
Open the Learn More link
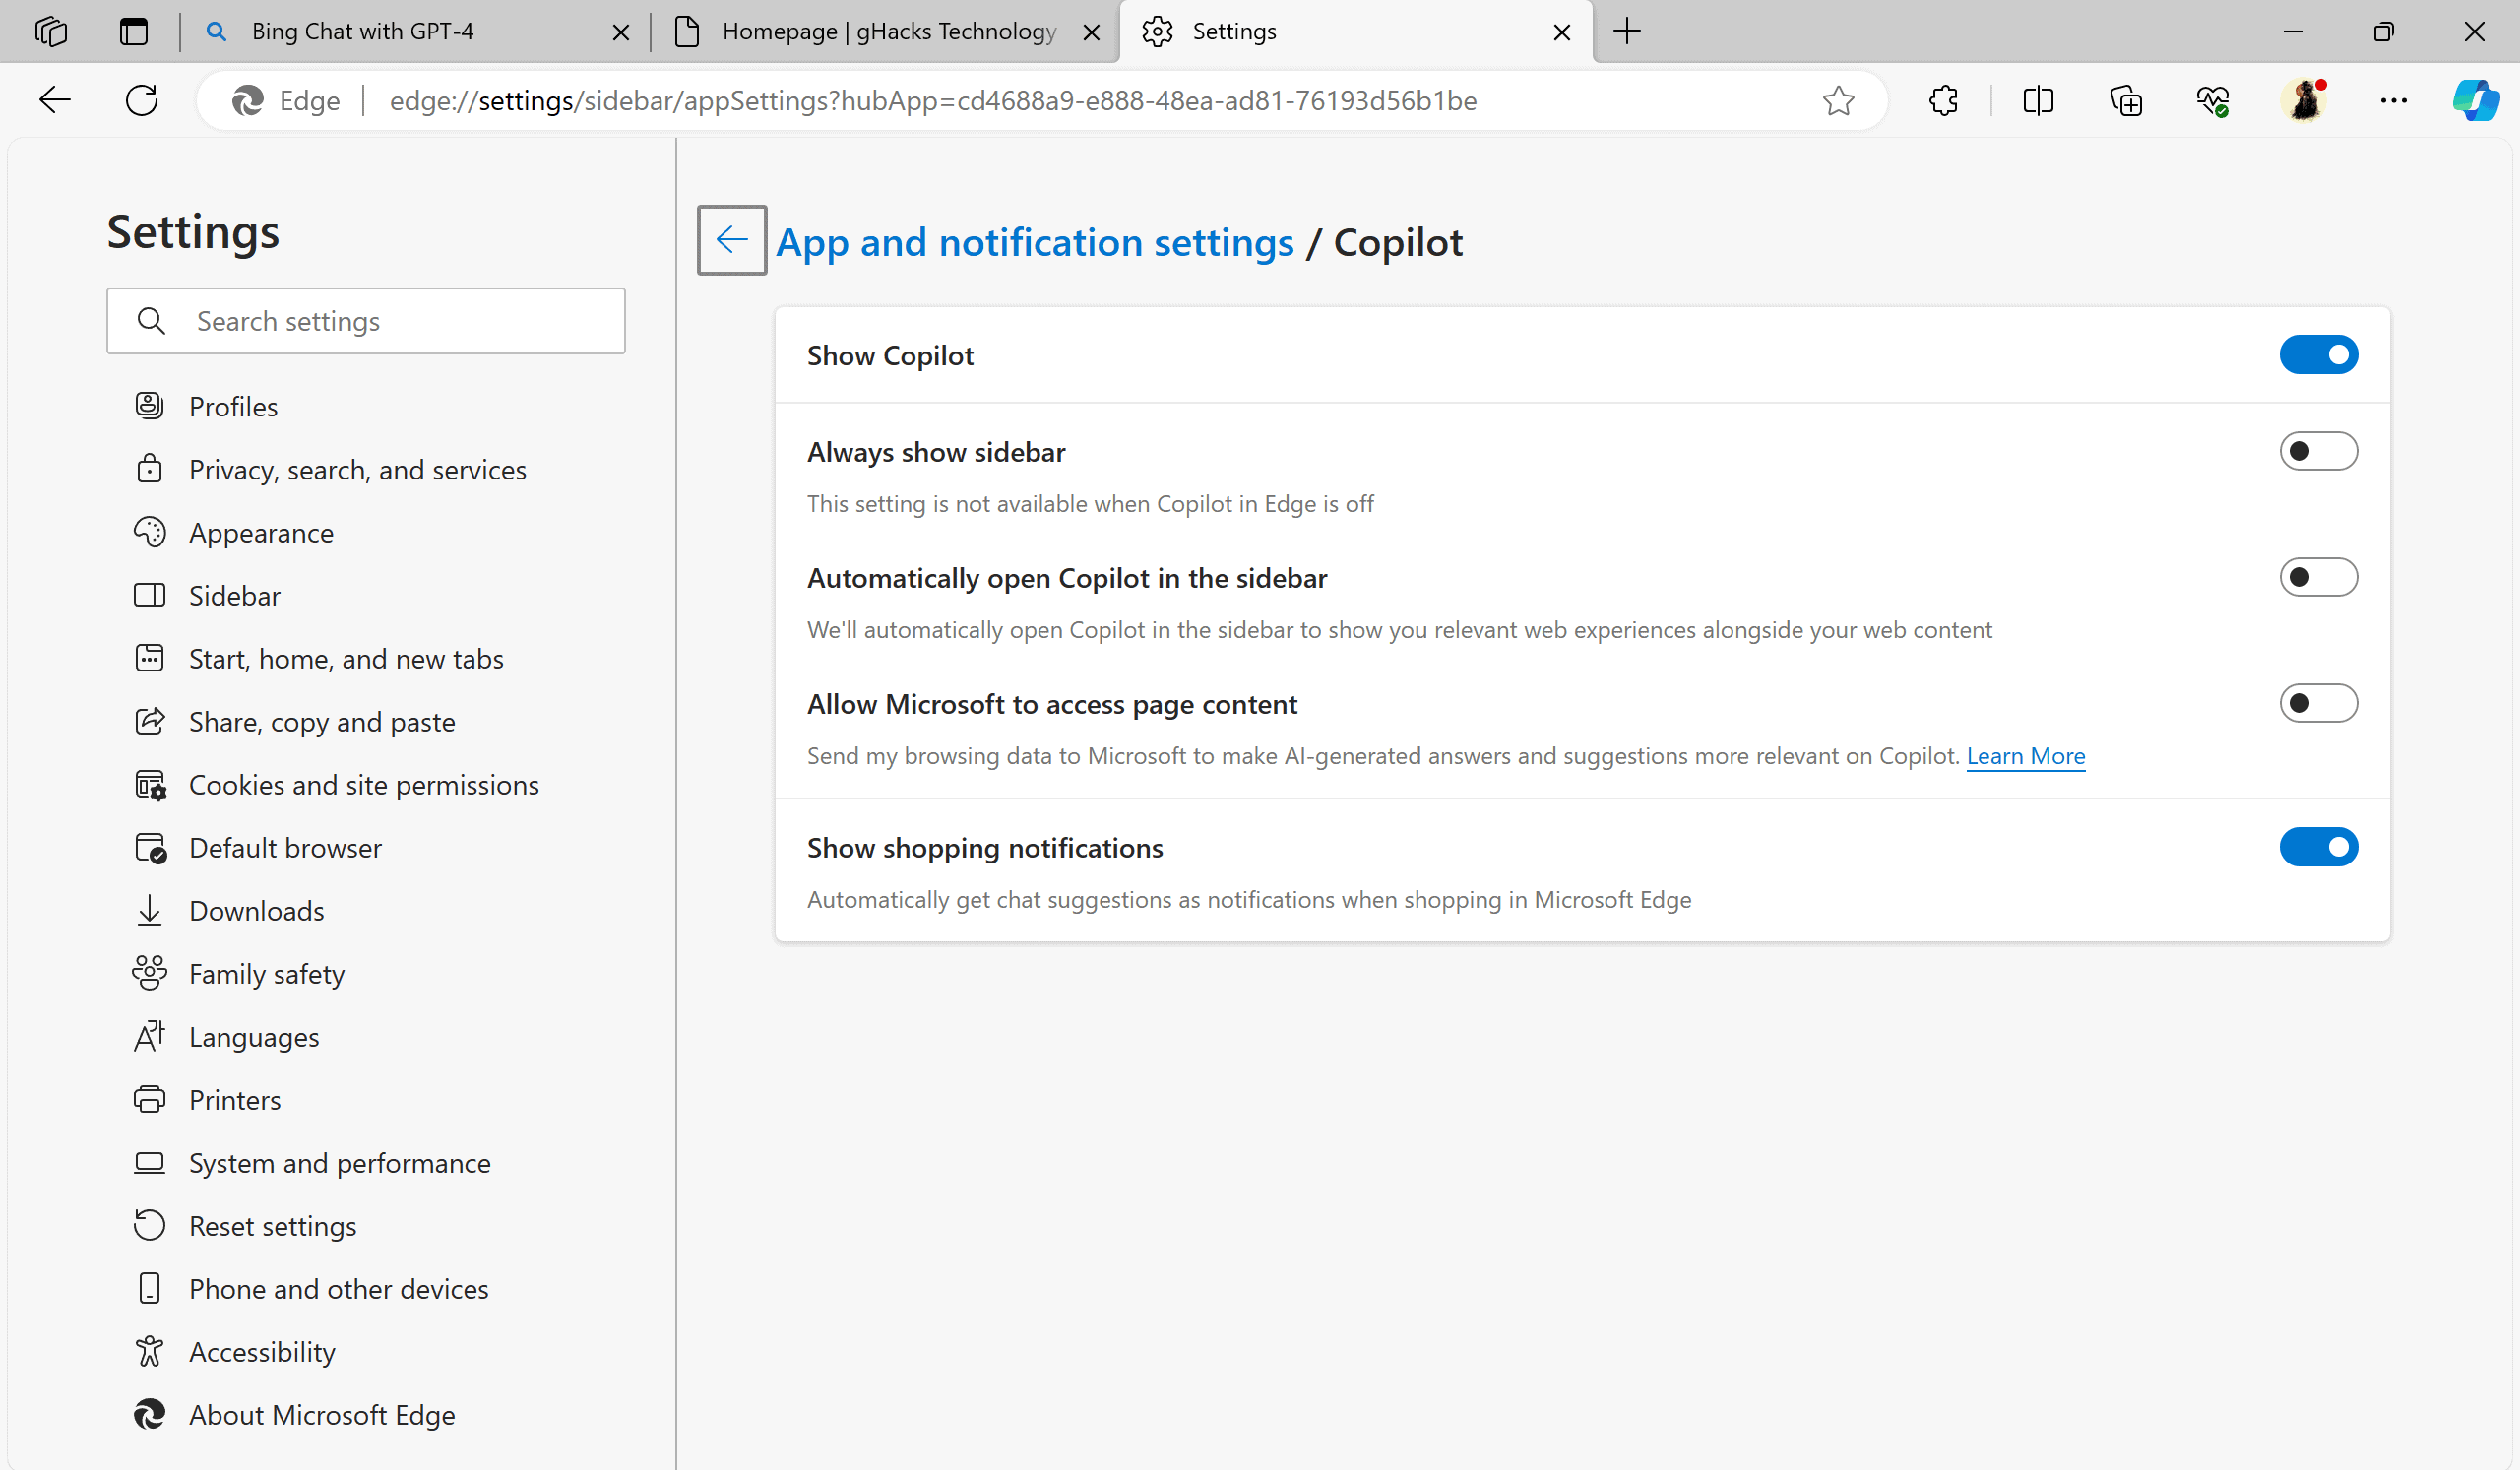point(2025,756)
